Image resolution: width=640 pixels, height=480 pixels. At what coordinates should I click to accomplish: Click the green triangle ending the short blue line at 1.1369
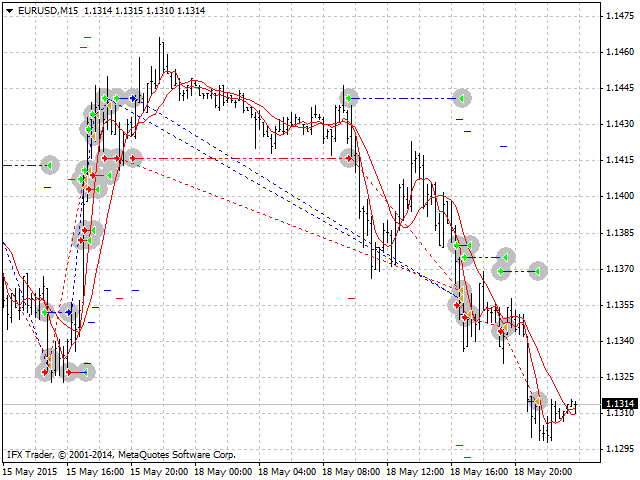(538, 271)
